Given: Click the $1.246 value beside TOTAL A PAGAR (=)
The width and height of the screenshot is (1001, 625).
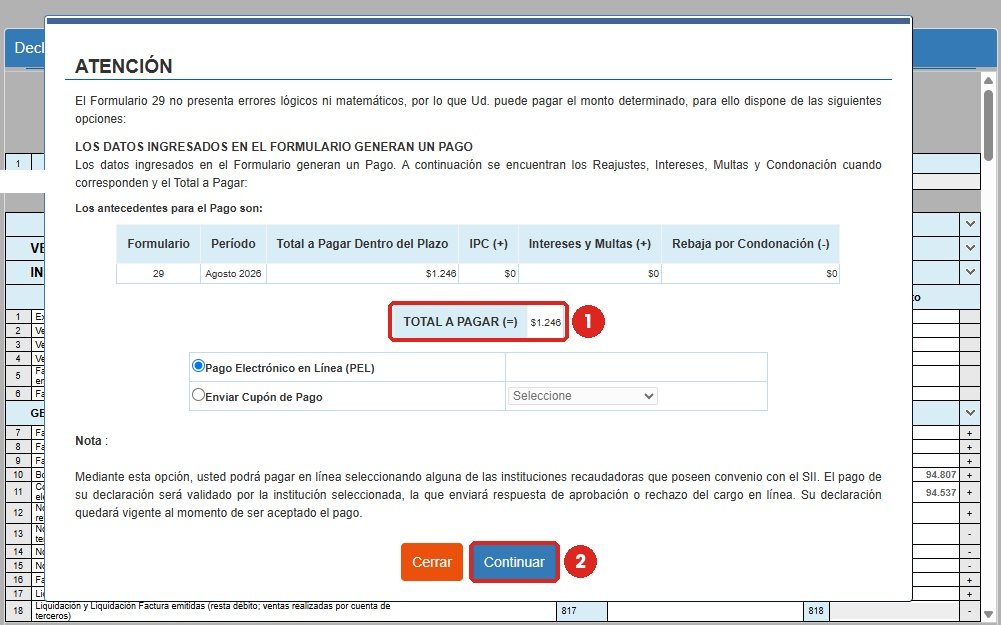Looking at the screenshot, I should [546, 322].
